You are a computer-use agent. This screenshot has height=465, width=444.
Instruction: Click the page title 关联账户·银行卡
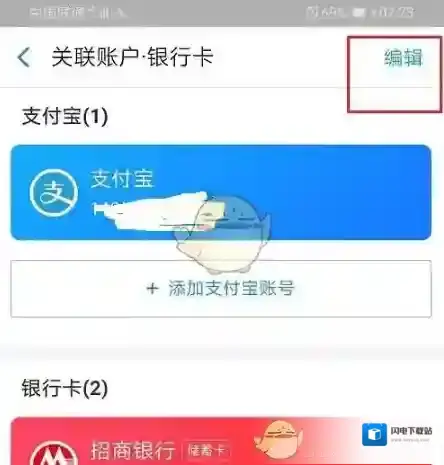pos(132,57)
